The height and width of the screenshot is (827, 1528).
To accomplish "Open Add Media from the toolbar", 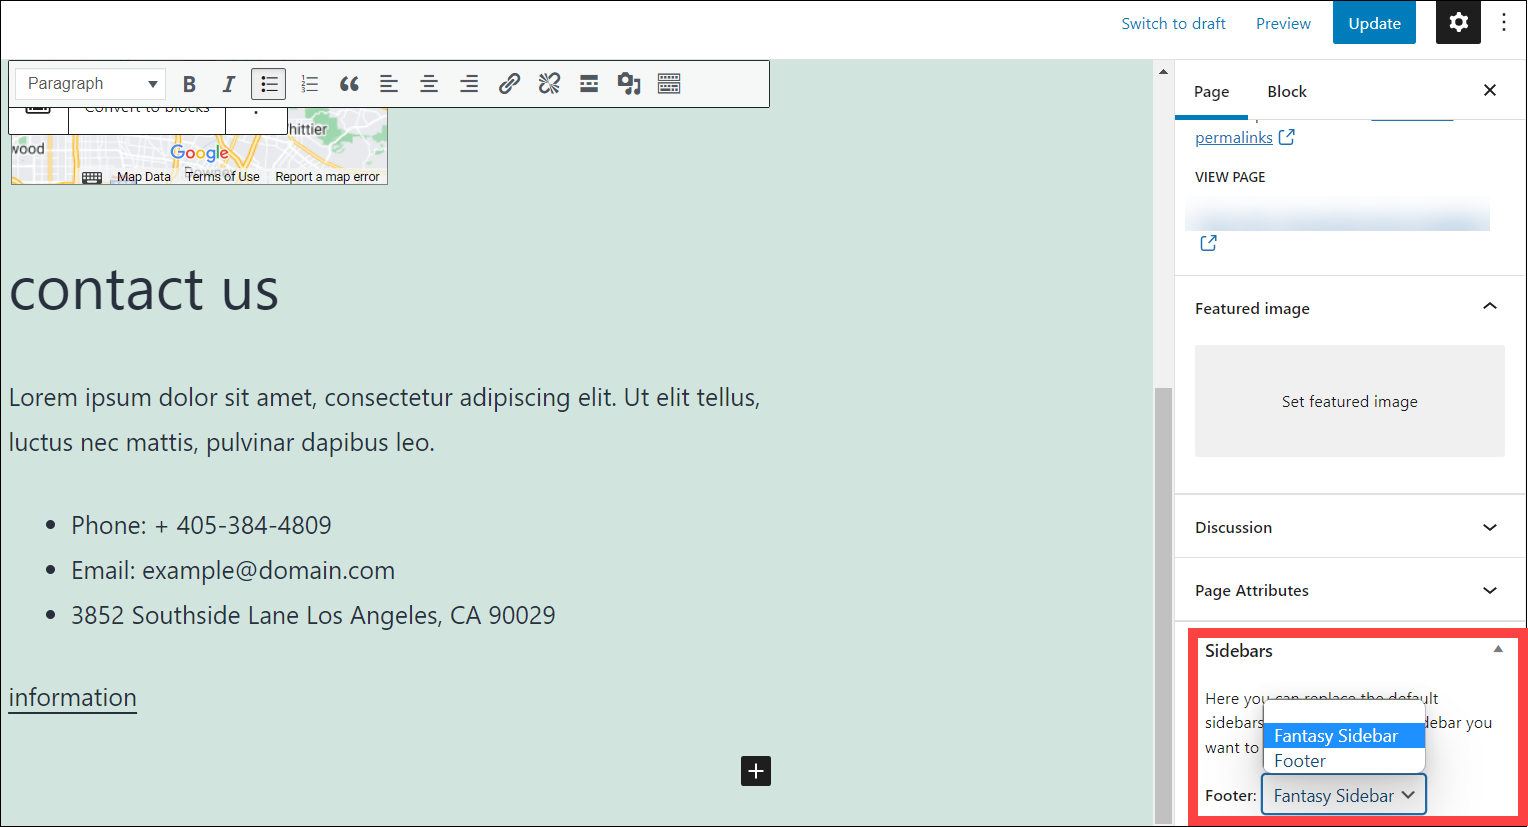I will pyautogui.click(x=629, y=84).
